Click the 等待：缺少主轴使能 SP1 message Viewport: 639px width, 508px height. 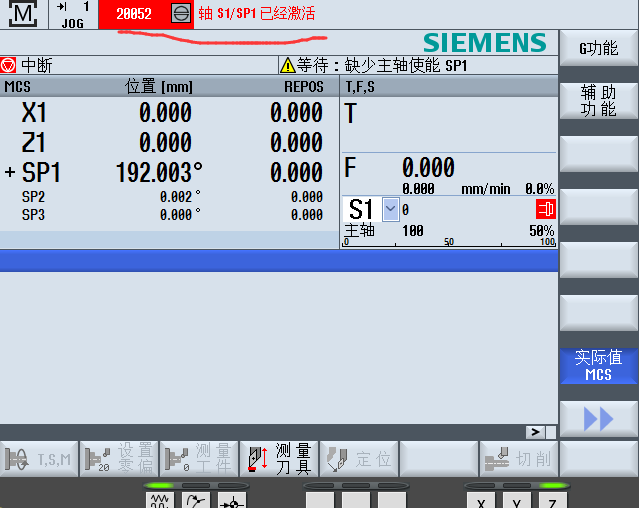382,65
